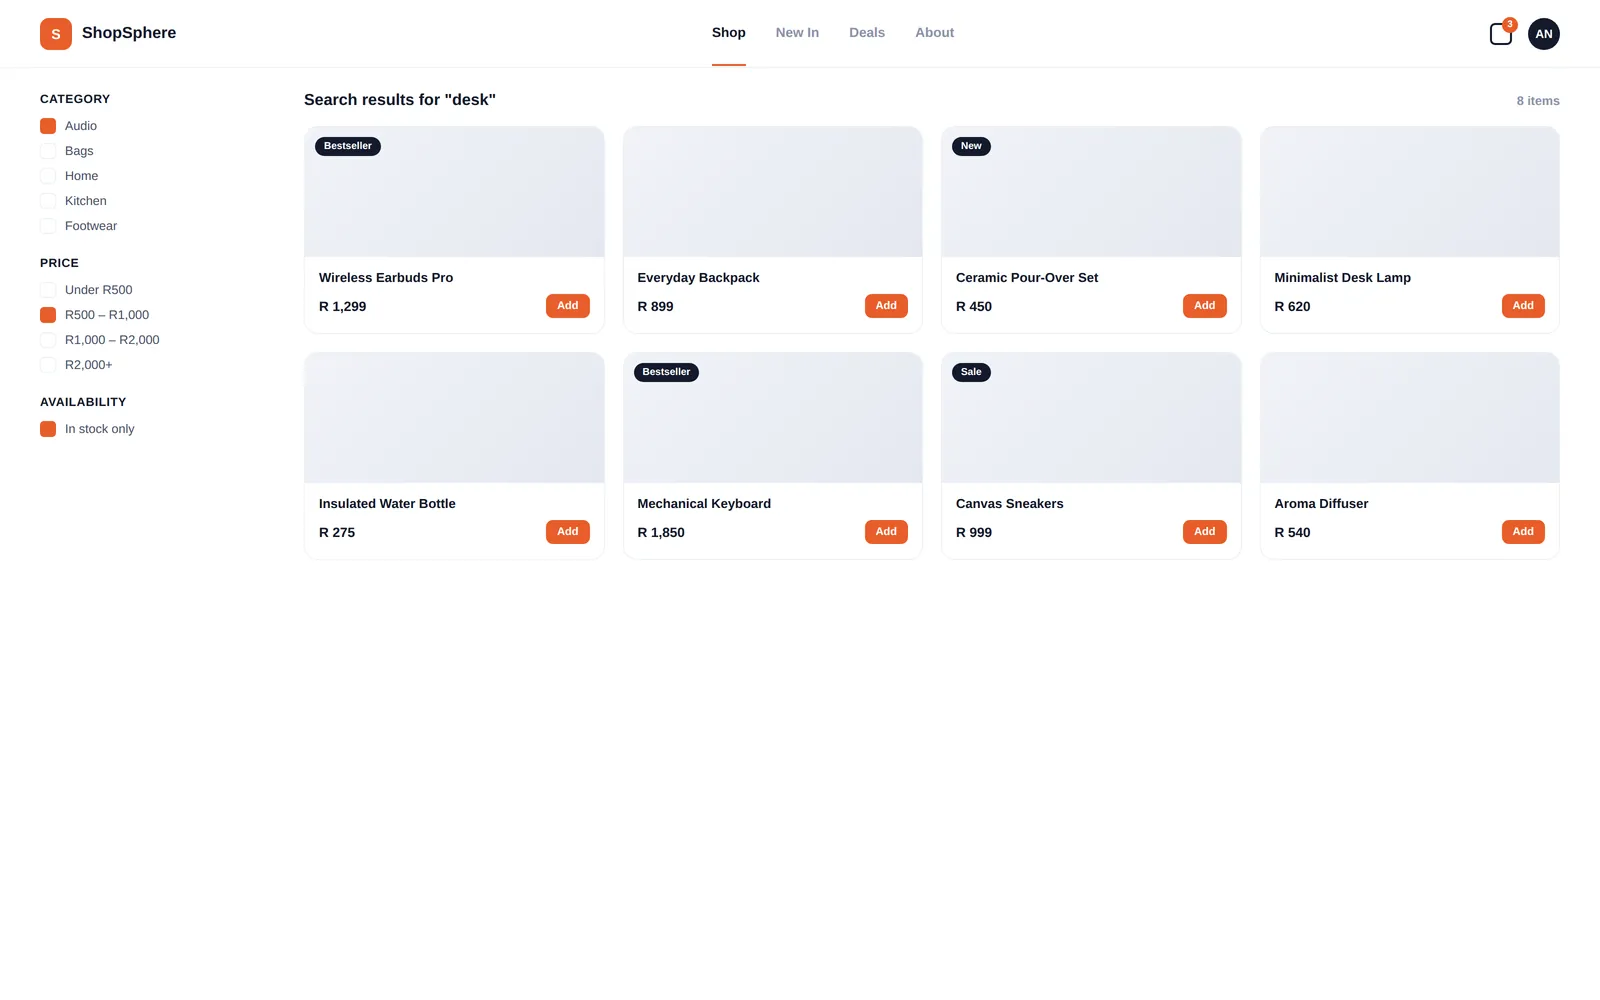Screen dimensions: 1600x1000
Task: Open the About tab
Action: point(935,33)
